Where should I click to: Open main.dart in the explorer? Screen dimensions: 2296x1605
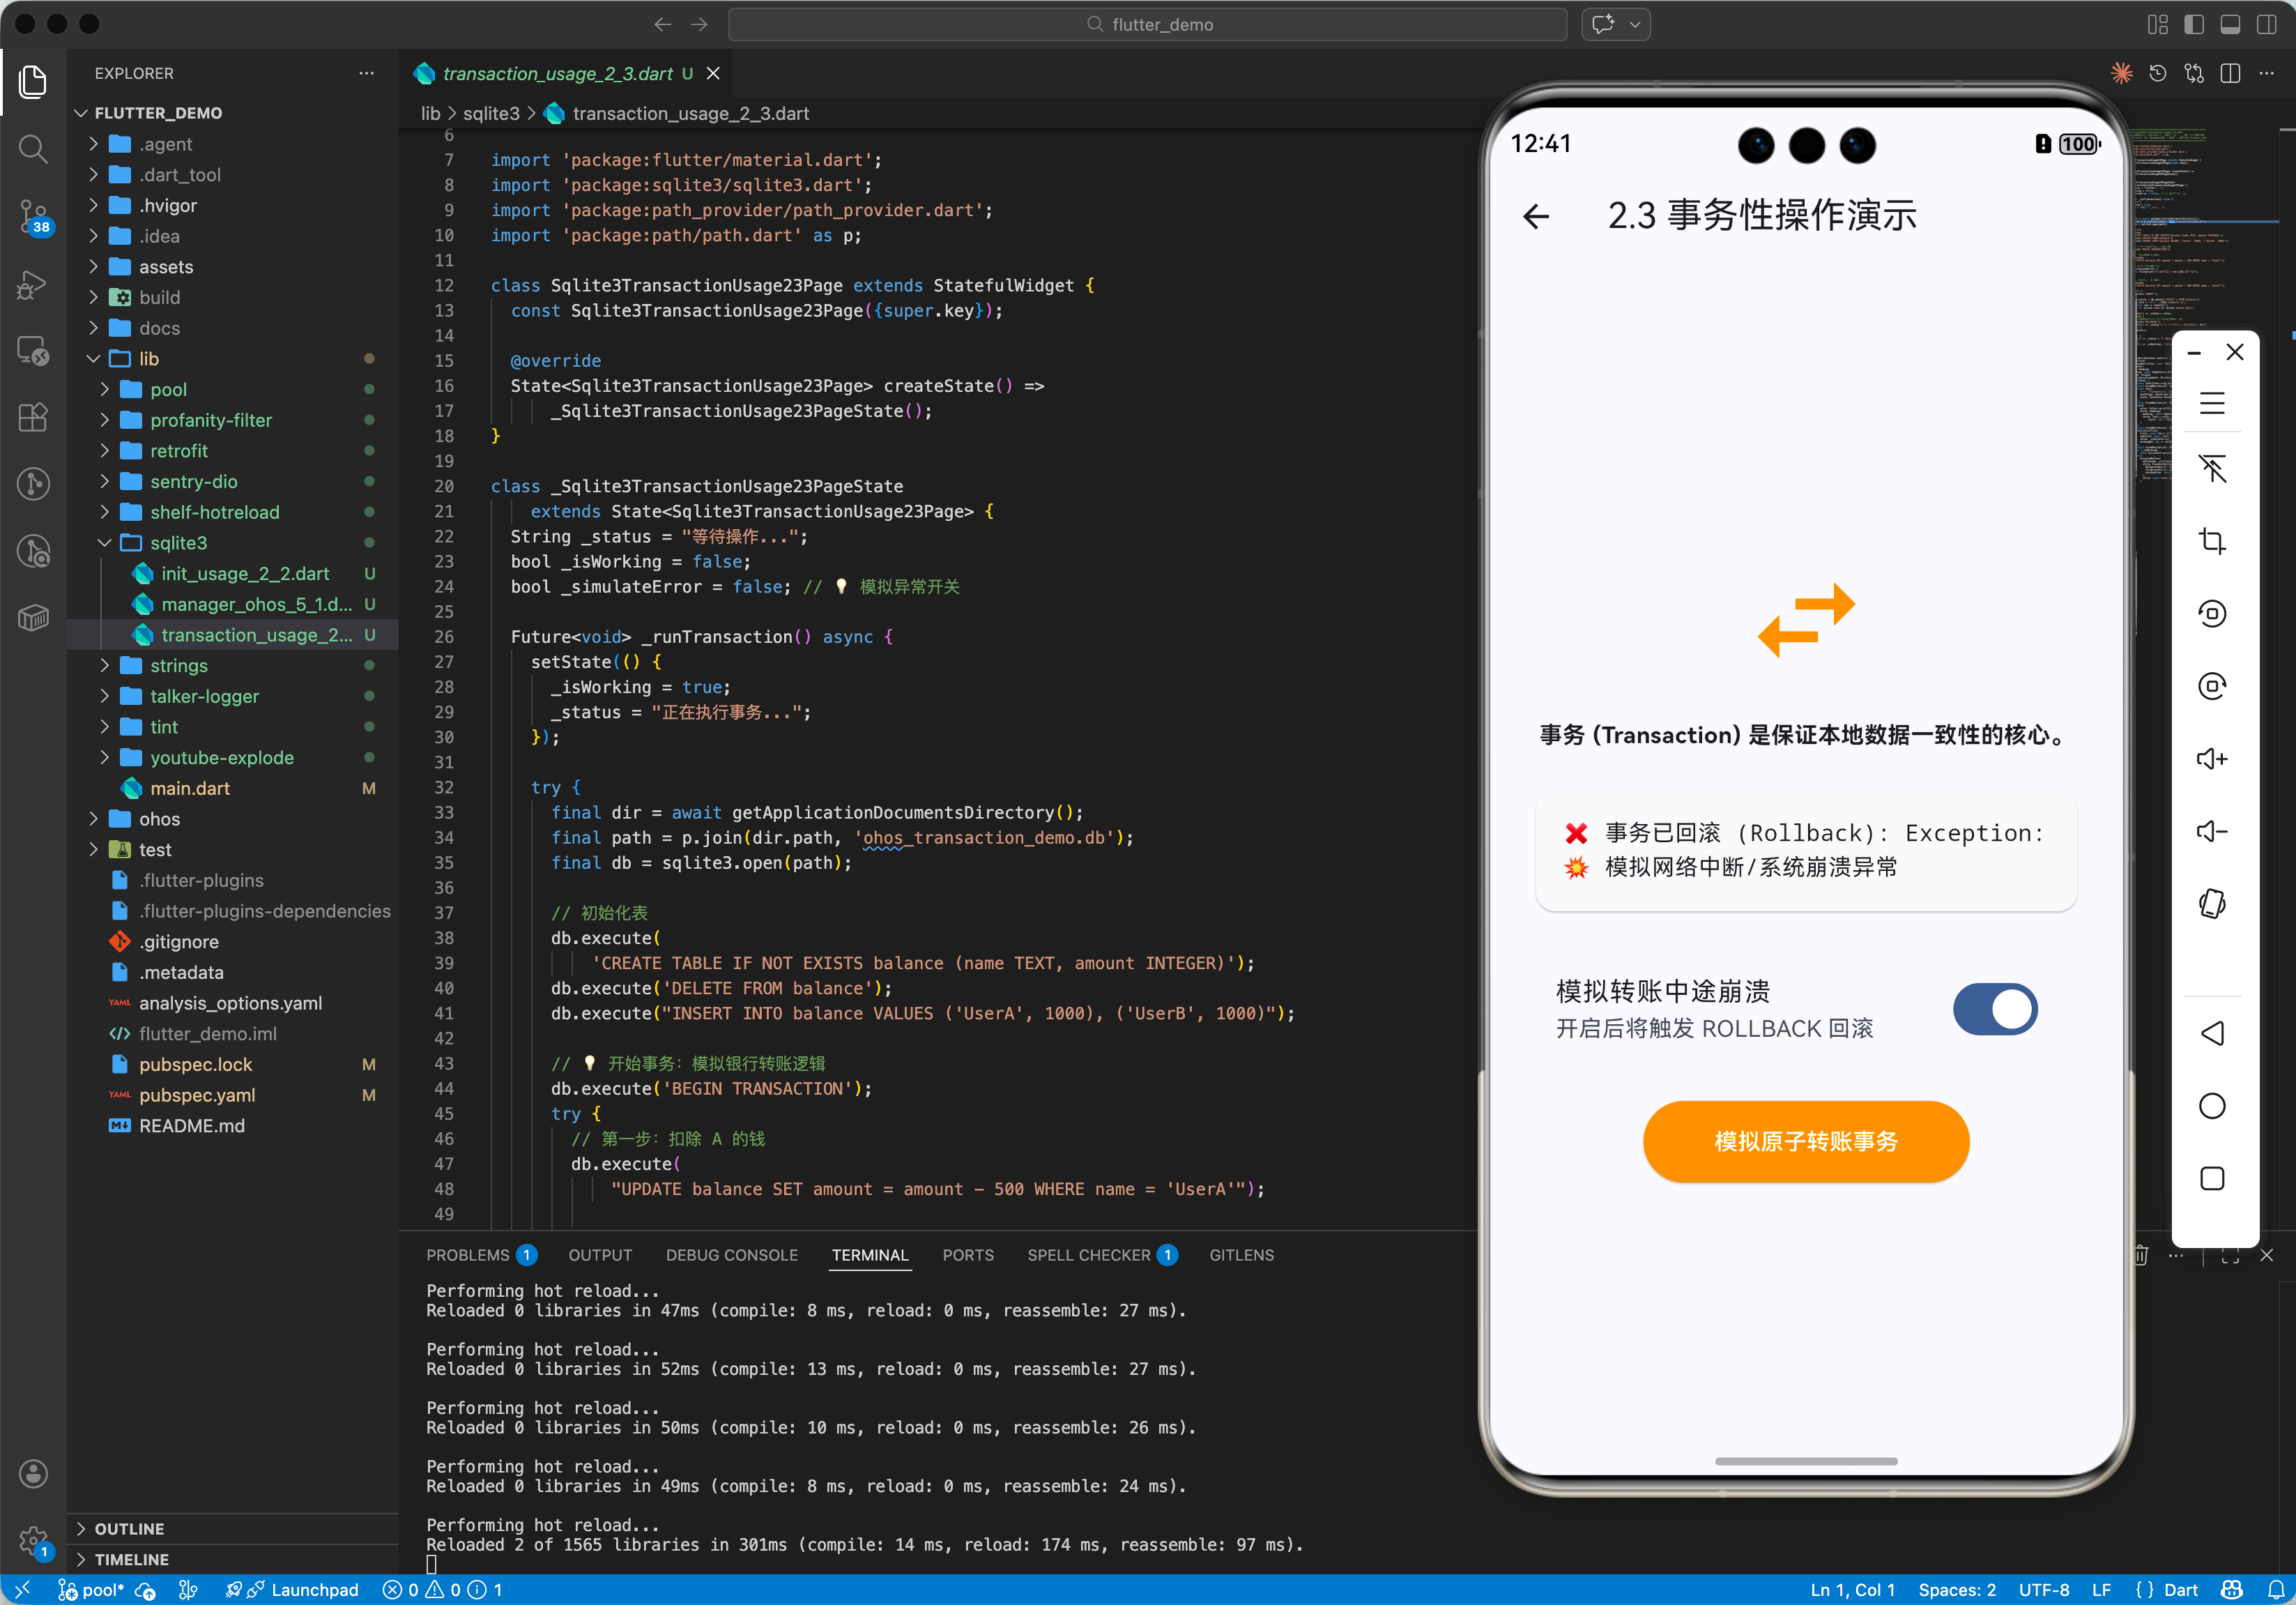190,788
